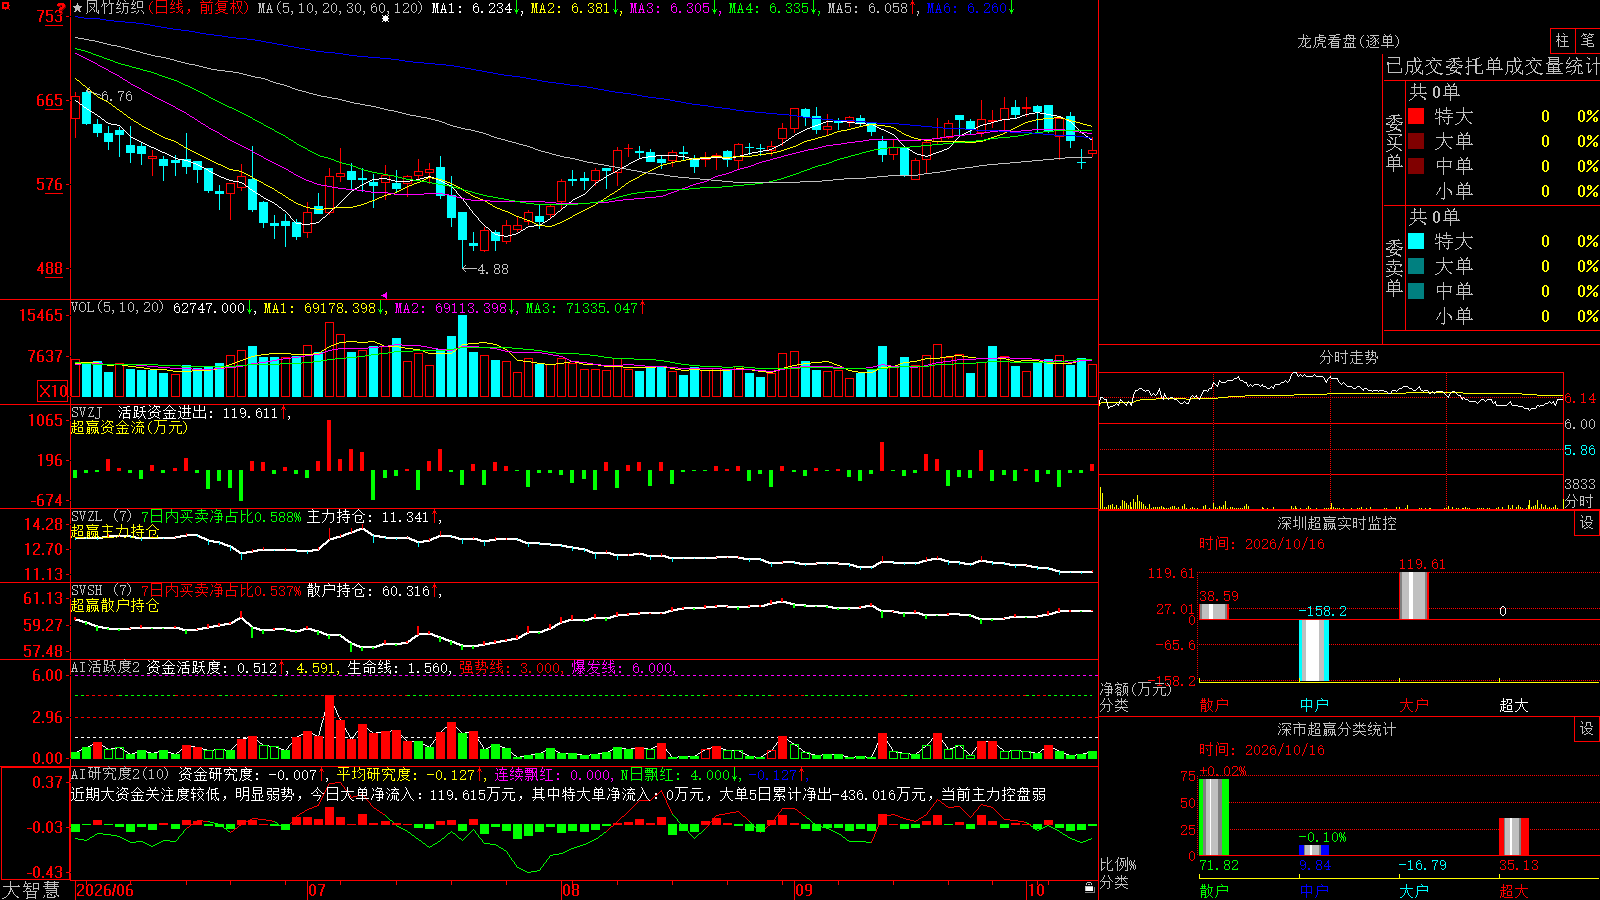
Task: Open 设 settings for 深市超赢分类统计
Action: [1587, 729]
